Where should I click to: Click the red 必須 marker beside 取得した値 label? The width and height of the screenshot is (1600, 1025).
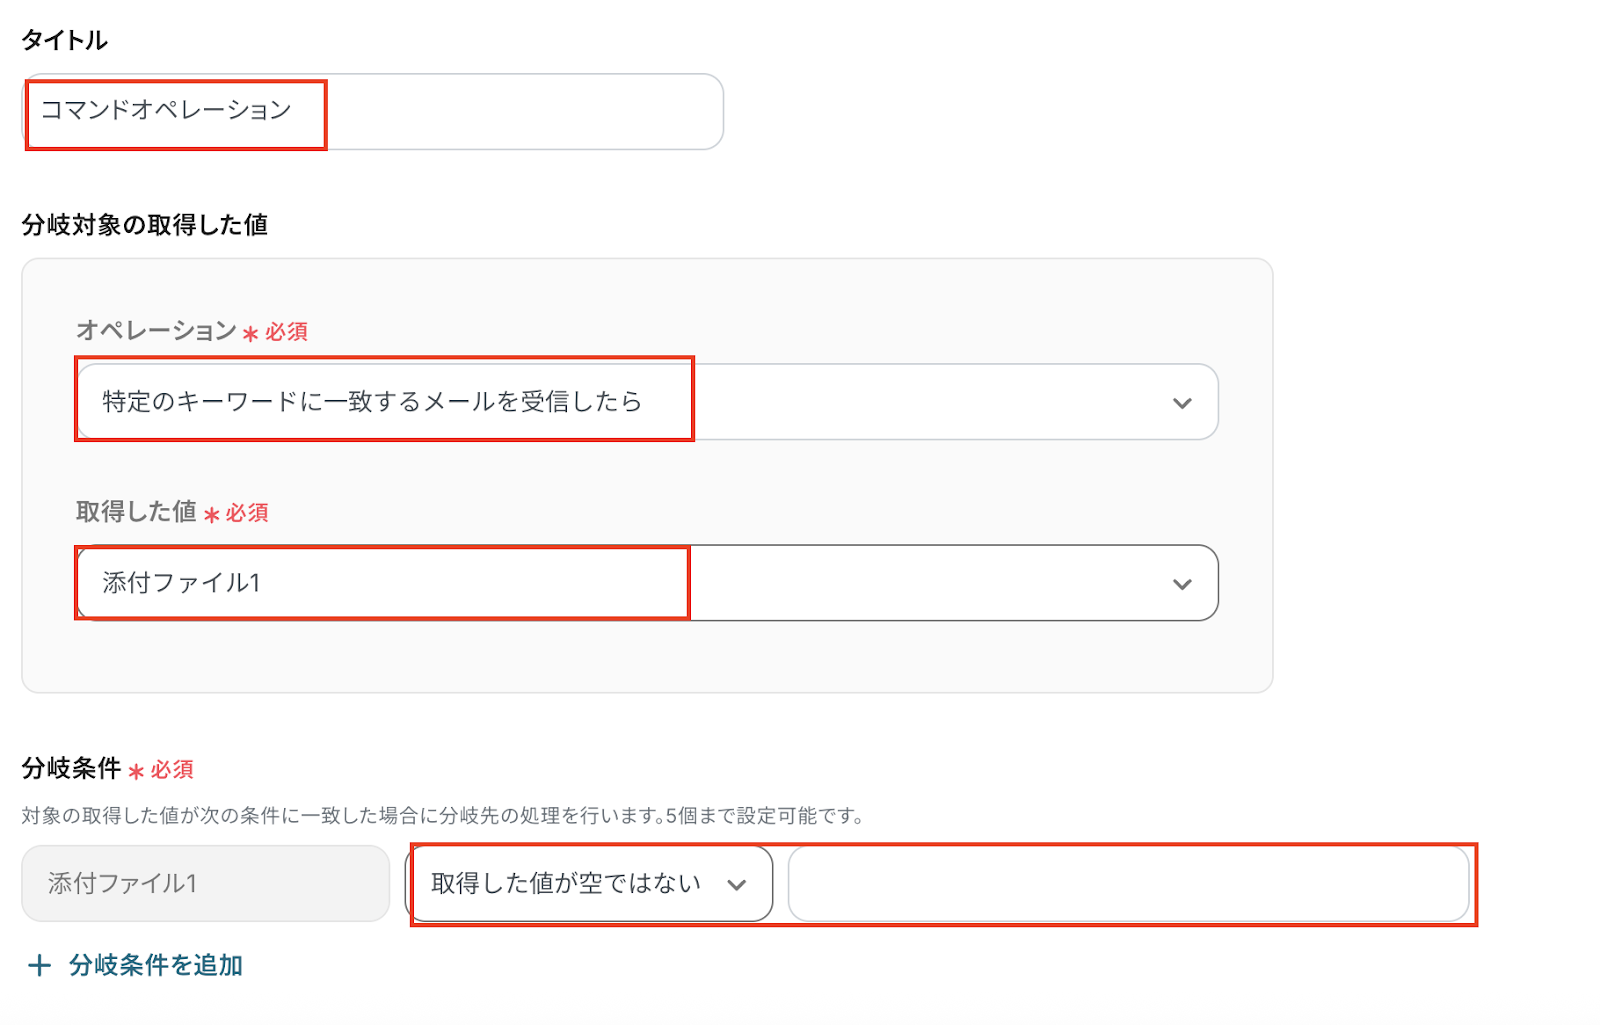click(246, 513)
